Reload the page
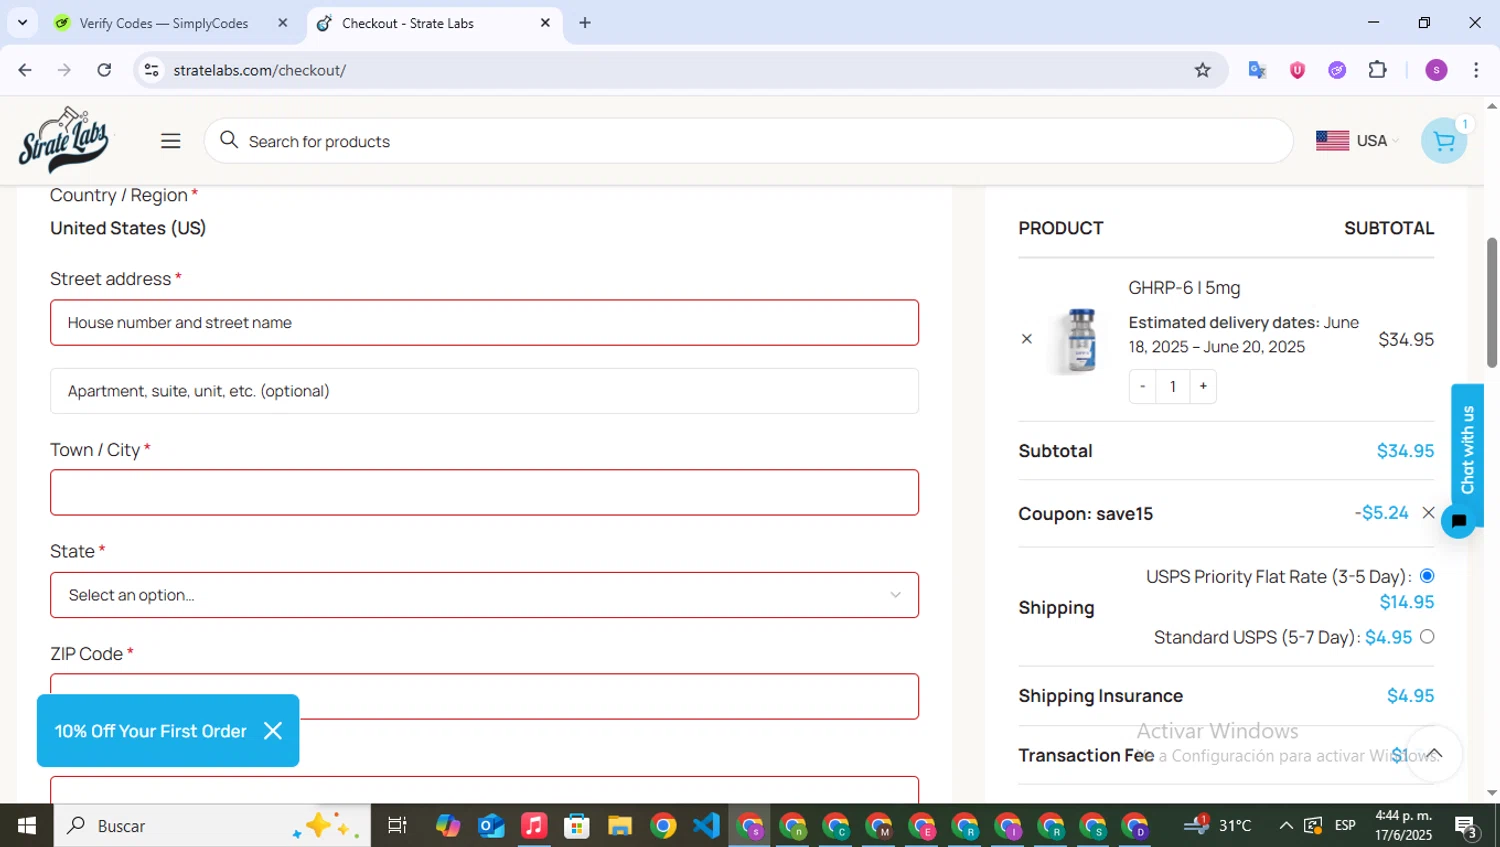This screenshot has width=1500, height=847. [x=104, y=70]
